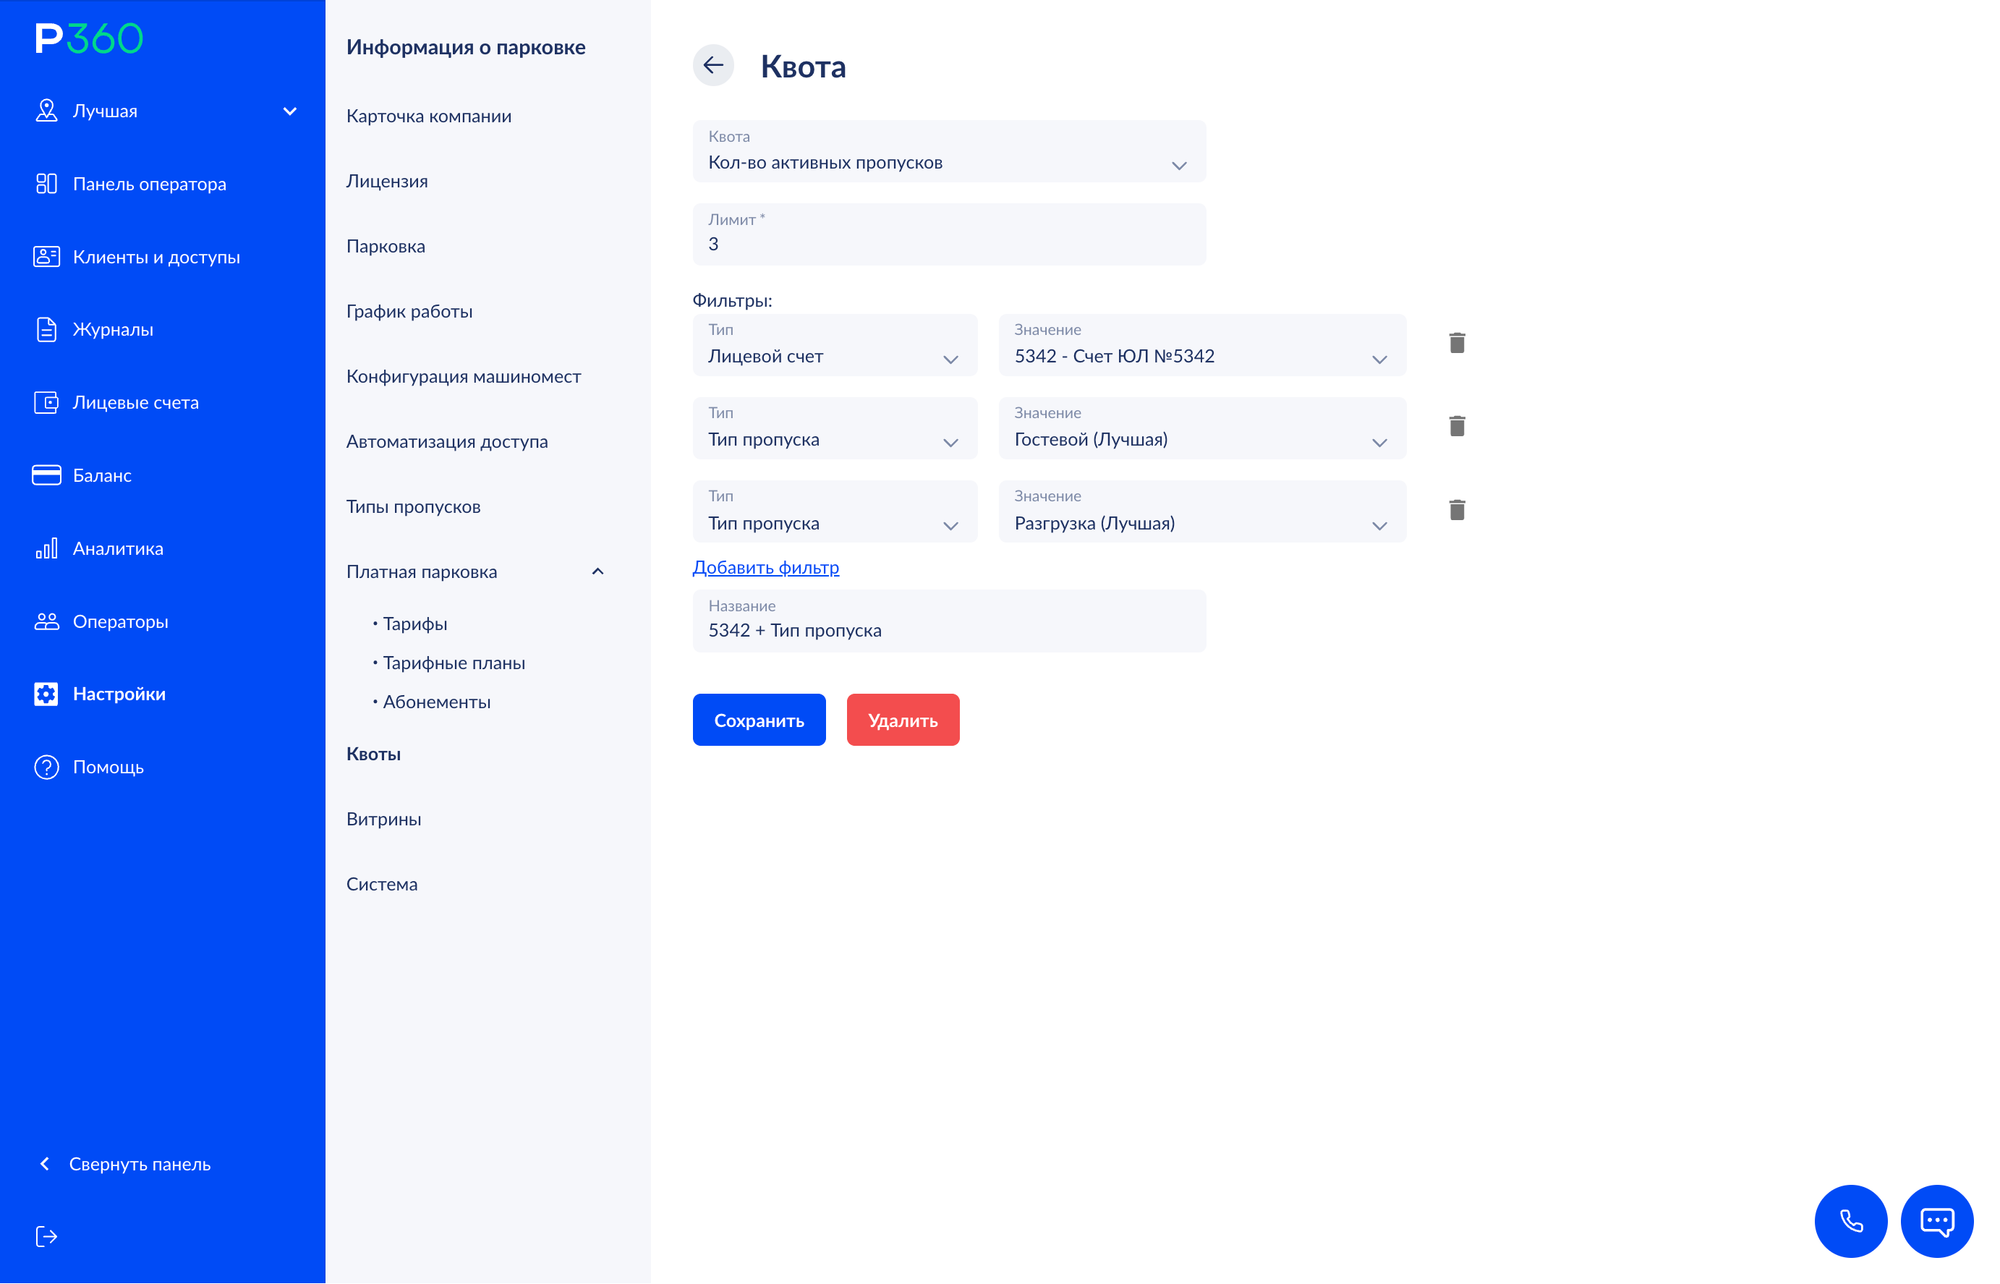This screenshot has width=2000, height=1284.
Task: Open the Квота type dropdown
Action: (949, 151)
